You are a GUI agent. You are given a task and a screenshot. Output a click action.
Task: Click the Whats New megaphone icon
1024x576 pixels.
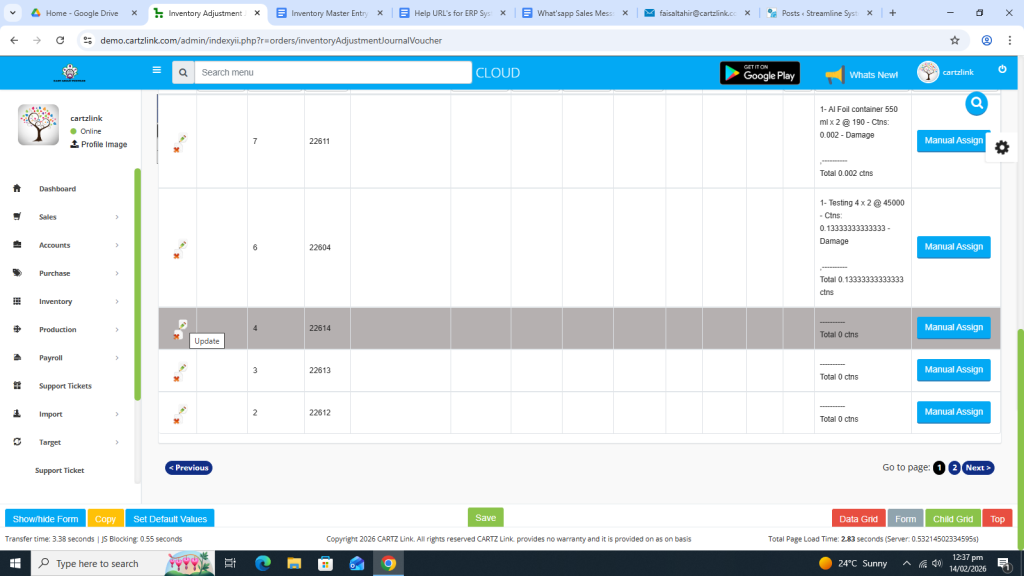834,74
